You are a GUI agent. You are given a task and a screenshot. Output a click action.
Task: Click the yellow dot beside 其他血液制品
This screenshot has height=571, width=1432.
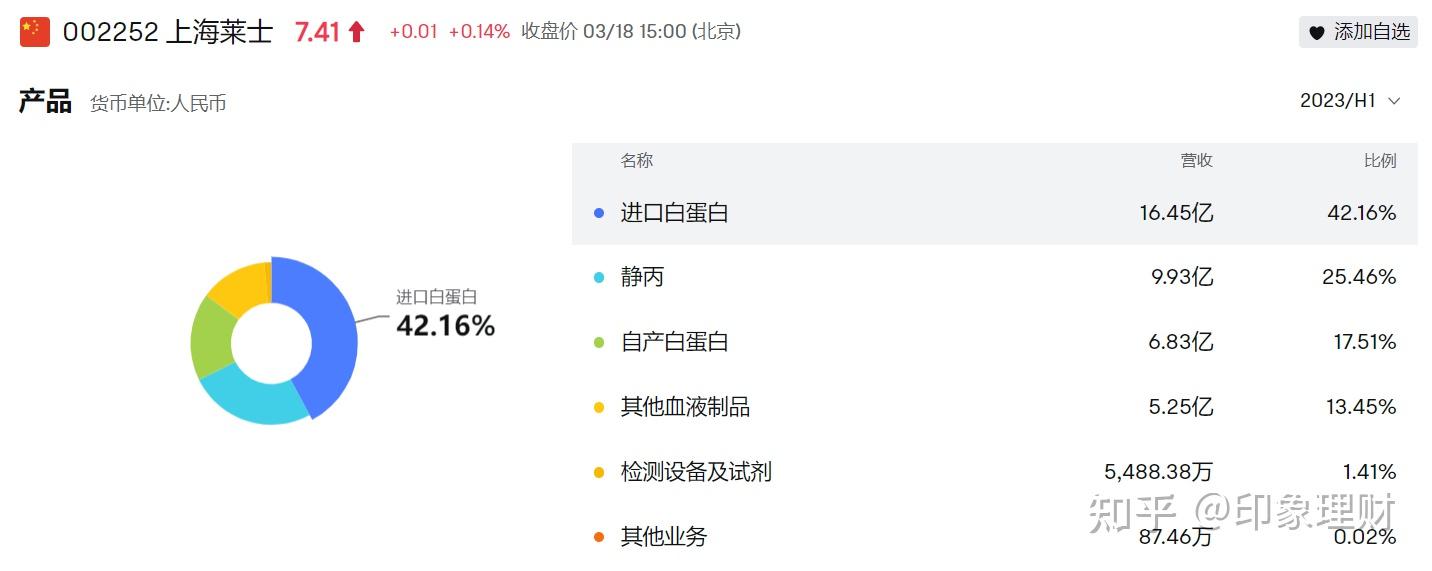(x=599, y=407)
